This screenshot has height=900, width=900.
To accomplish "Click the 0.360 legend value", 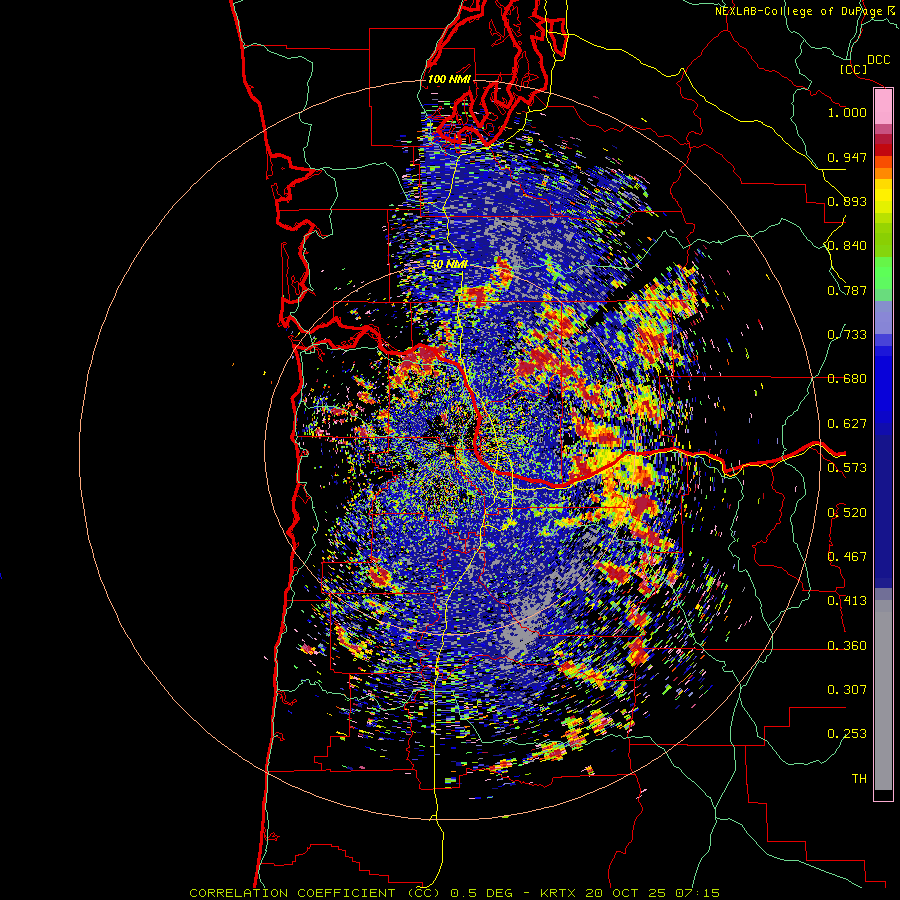I will click(x=847, y=646).
